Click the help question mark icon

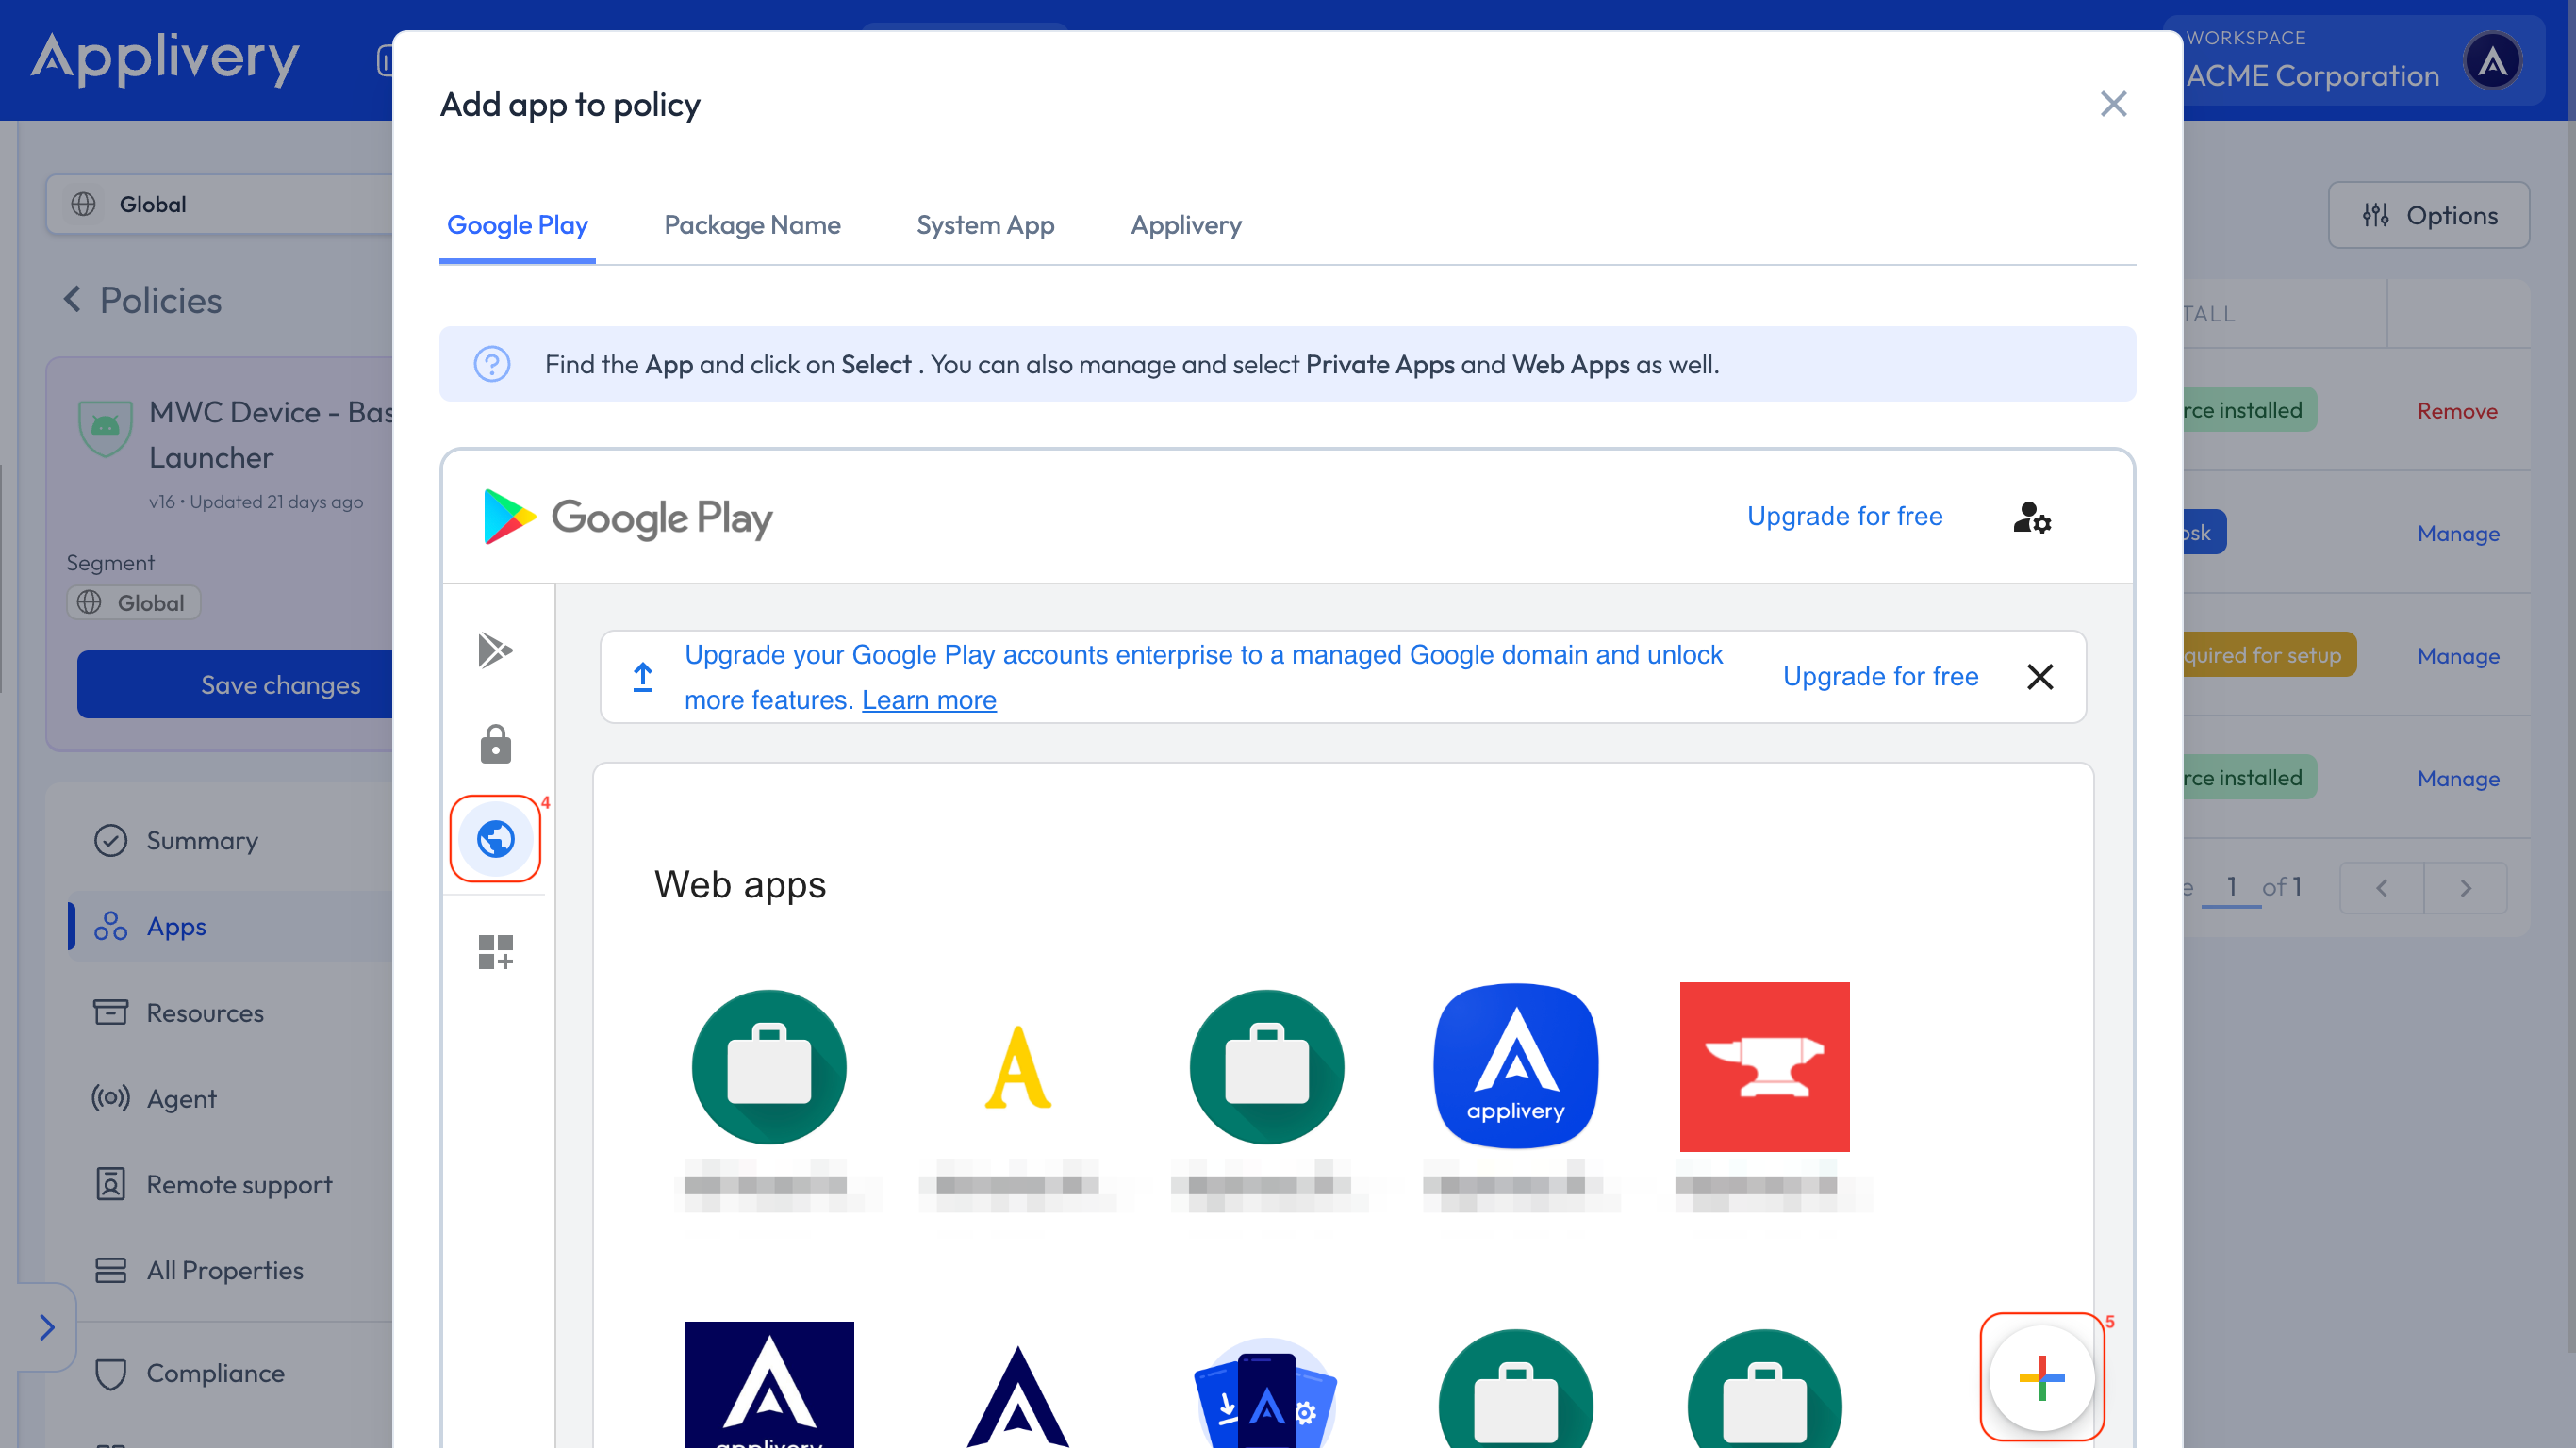coord(491,364)
